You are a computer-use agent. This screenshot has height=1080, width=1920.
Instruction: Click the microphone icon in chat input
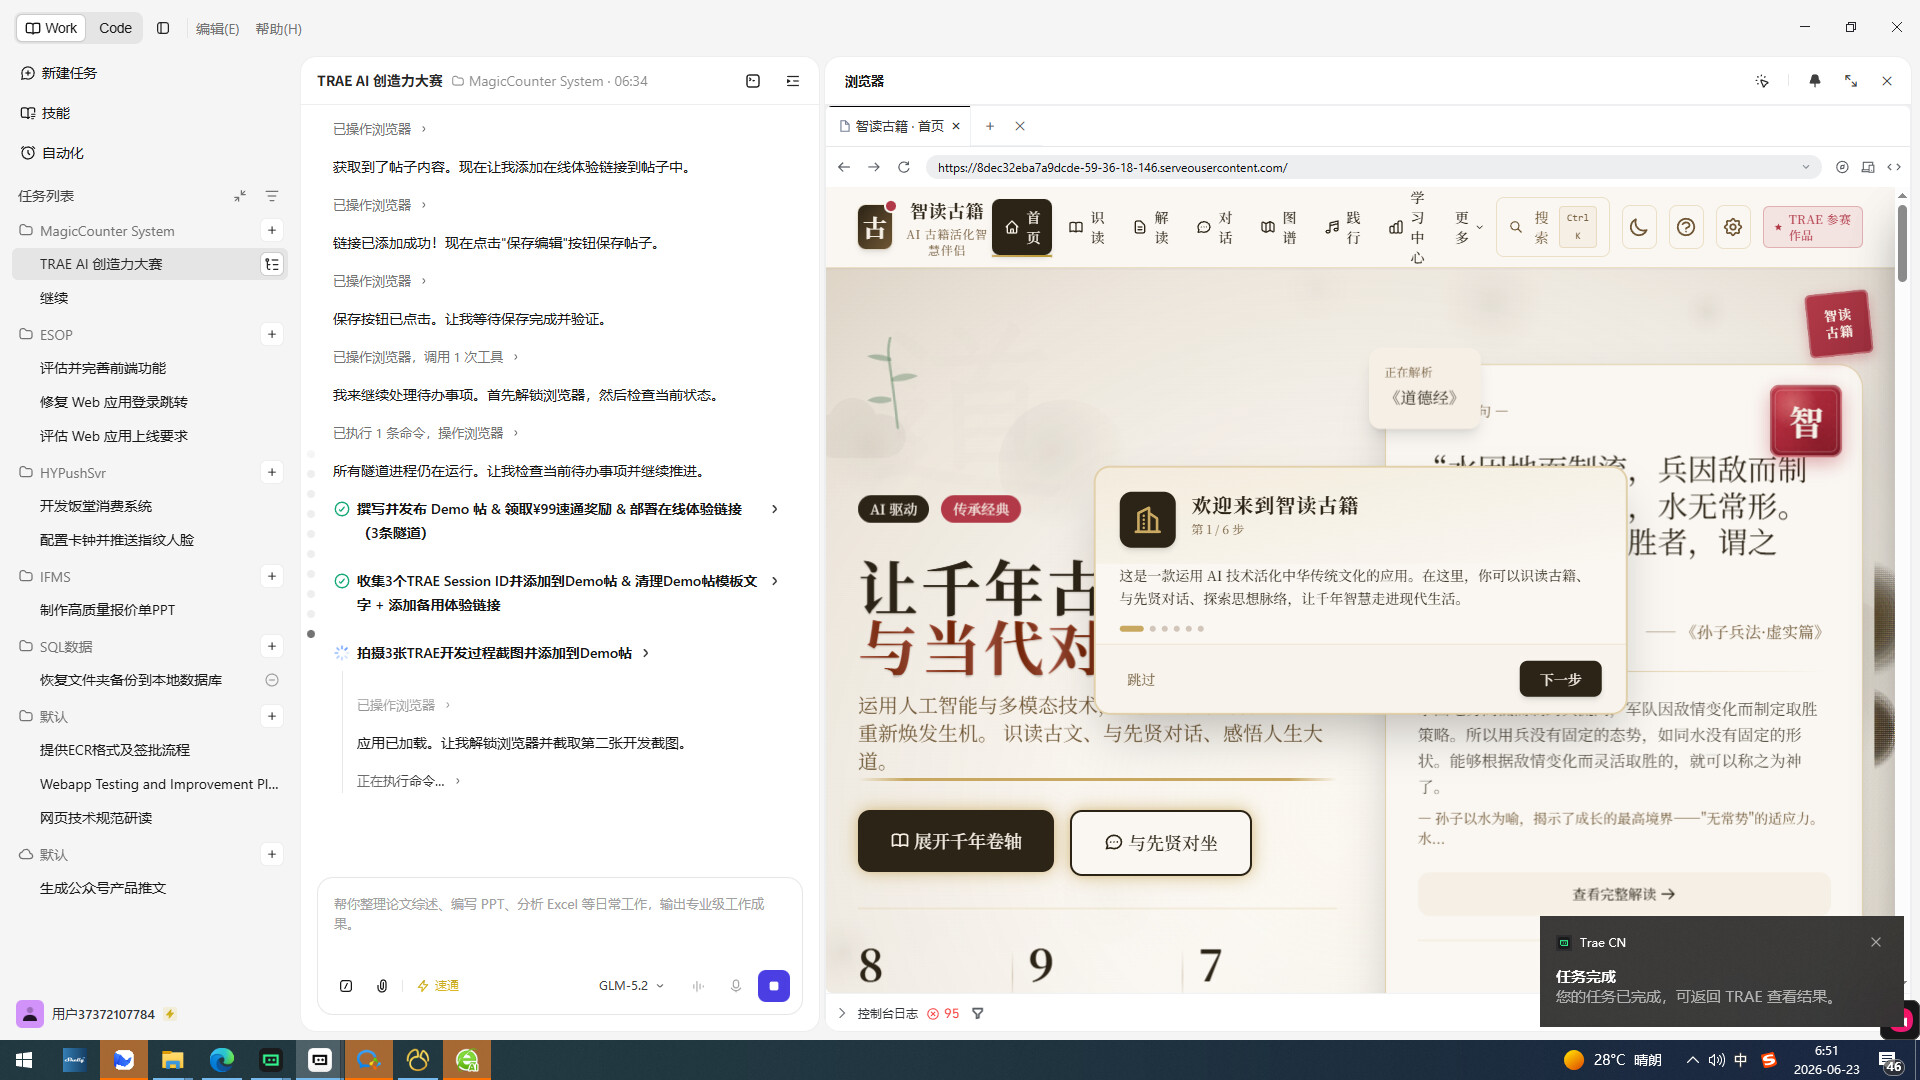736,986
